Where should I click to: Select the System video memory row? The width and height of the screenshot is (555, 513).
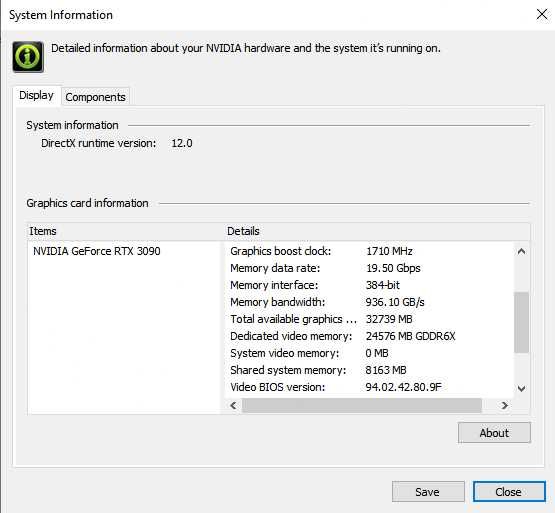[x=370, y=353]
